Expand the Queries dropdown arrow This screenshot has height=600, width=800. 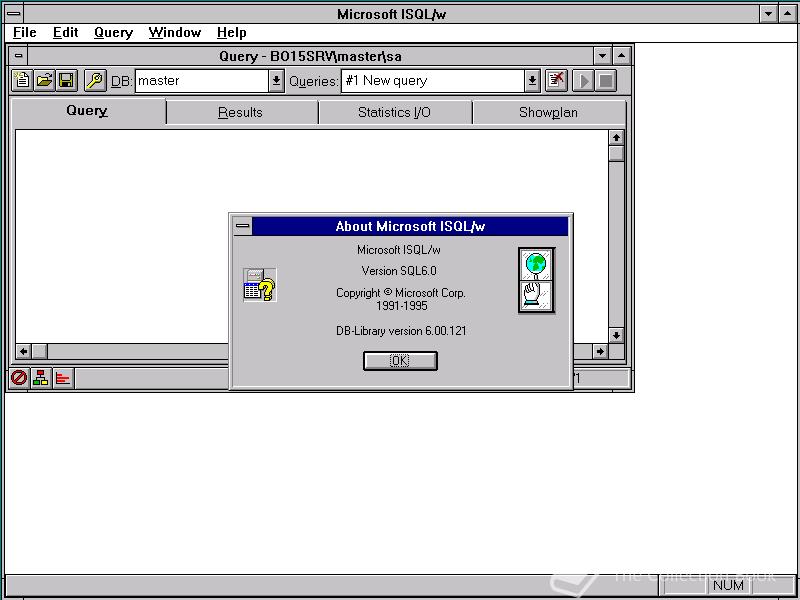532,81
